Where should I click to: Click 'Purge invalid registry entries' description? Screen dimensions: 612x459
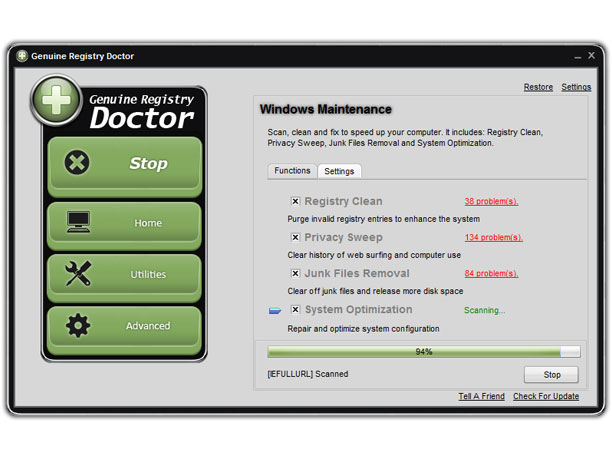click(x=383, y=219)
